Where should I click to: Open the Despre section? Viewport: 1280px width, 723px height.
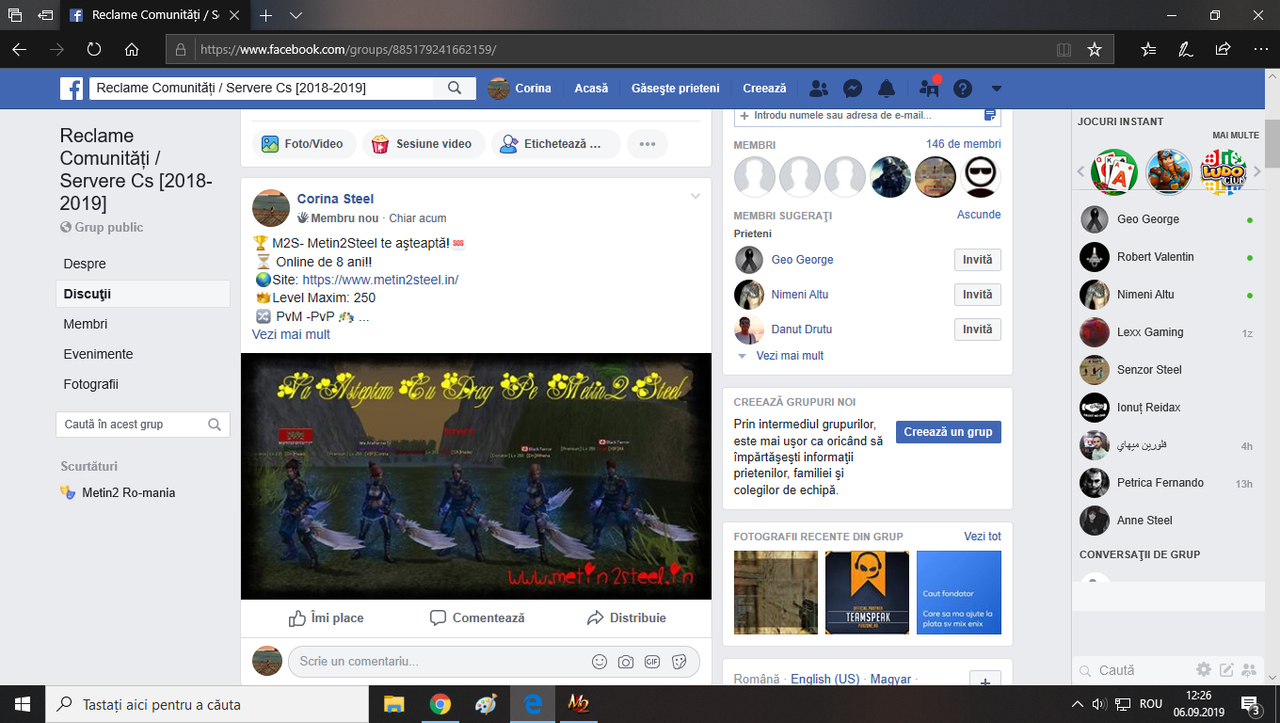(85, 264)
